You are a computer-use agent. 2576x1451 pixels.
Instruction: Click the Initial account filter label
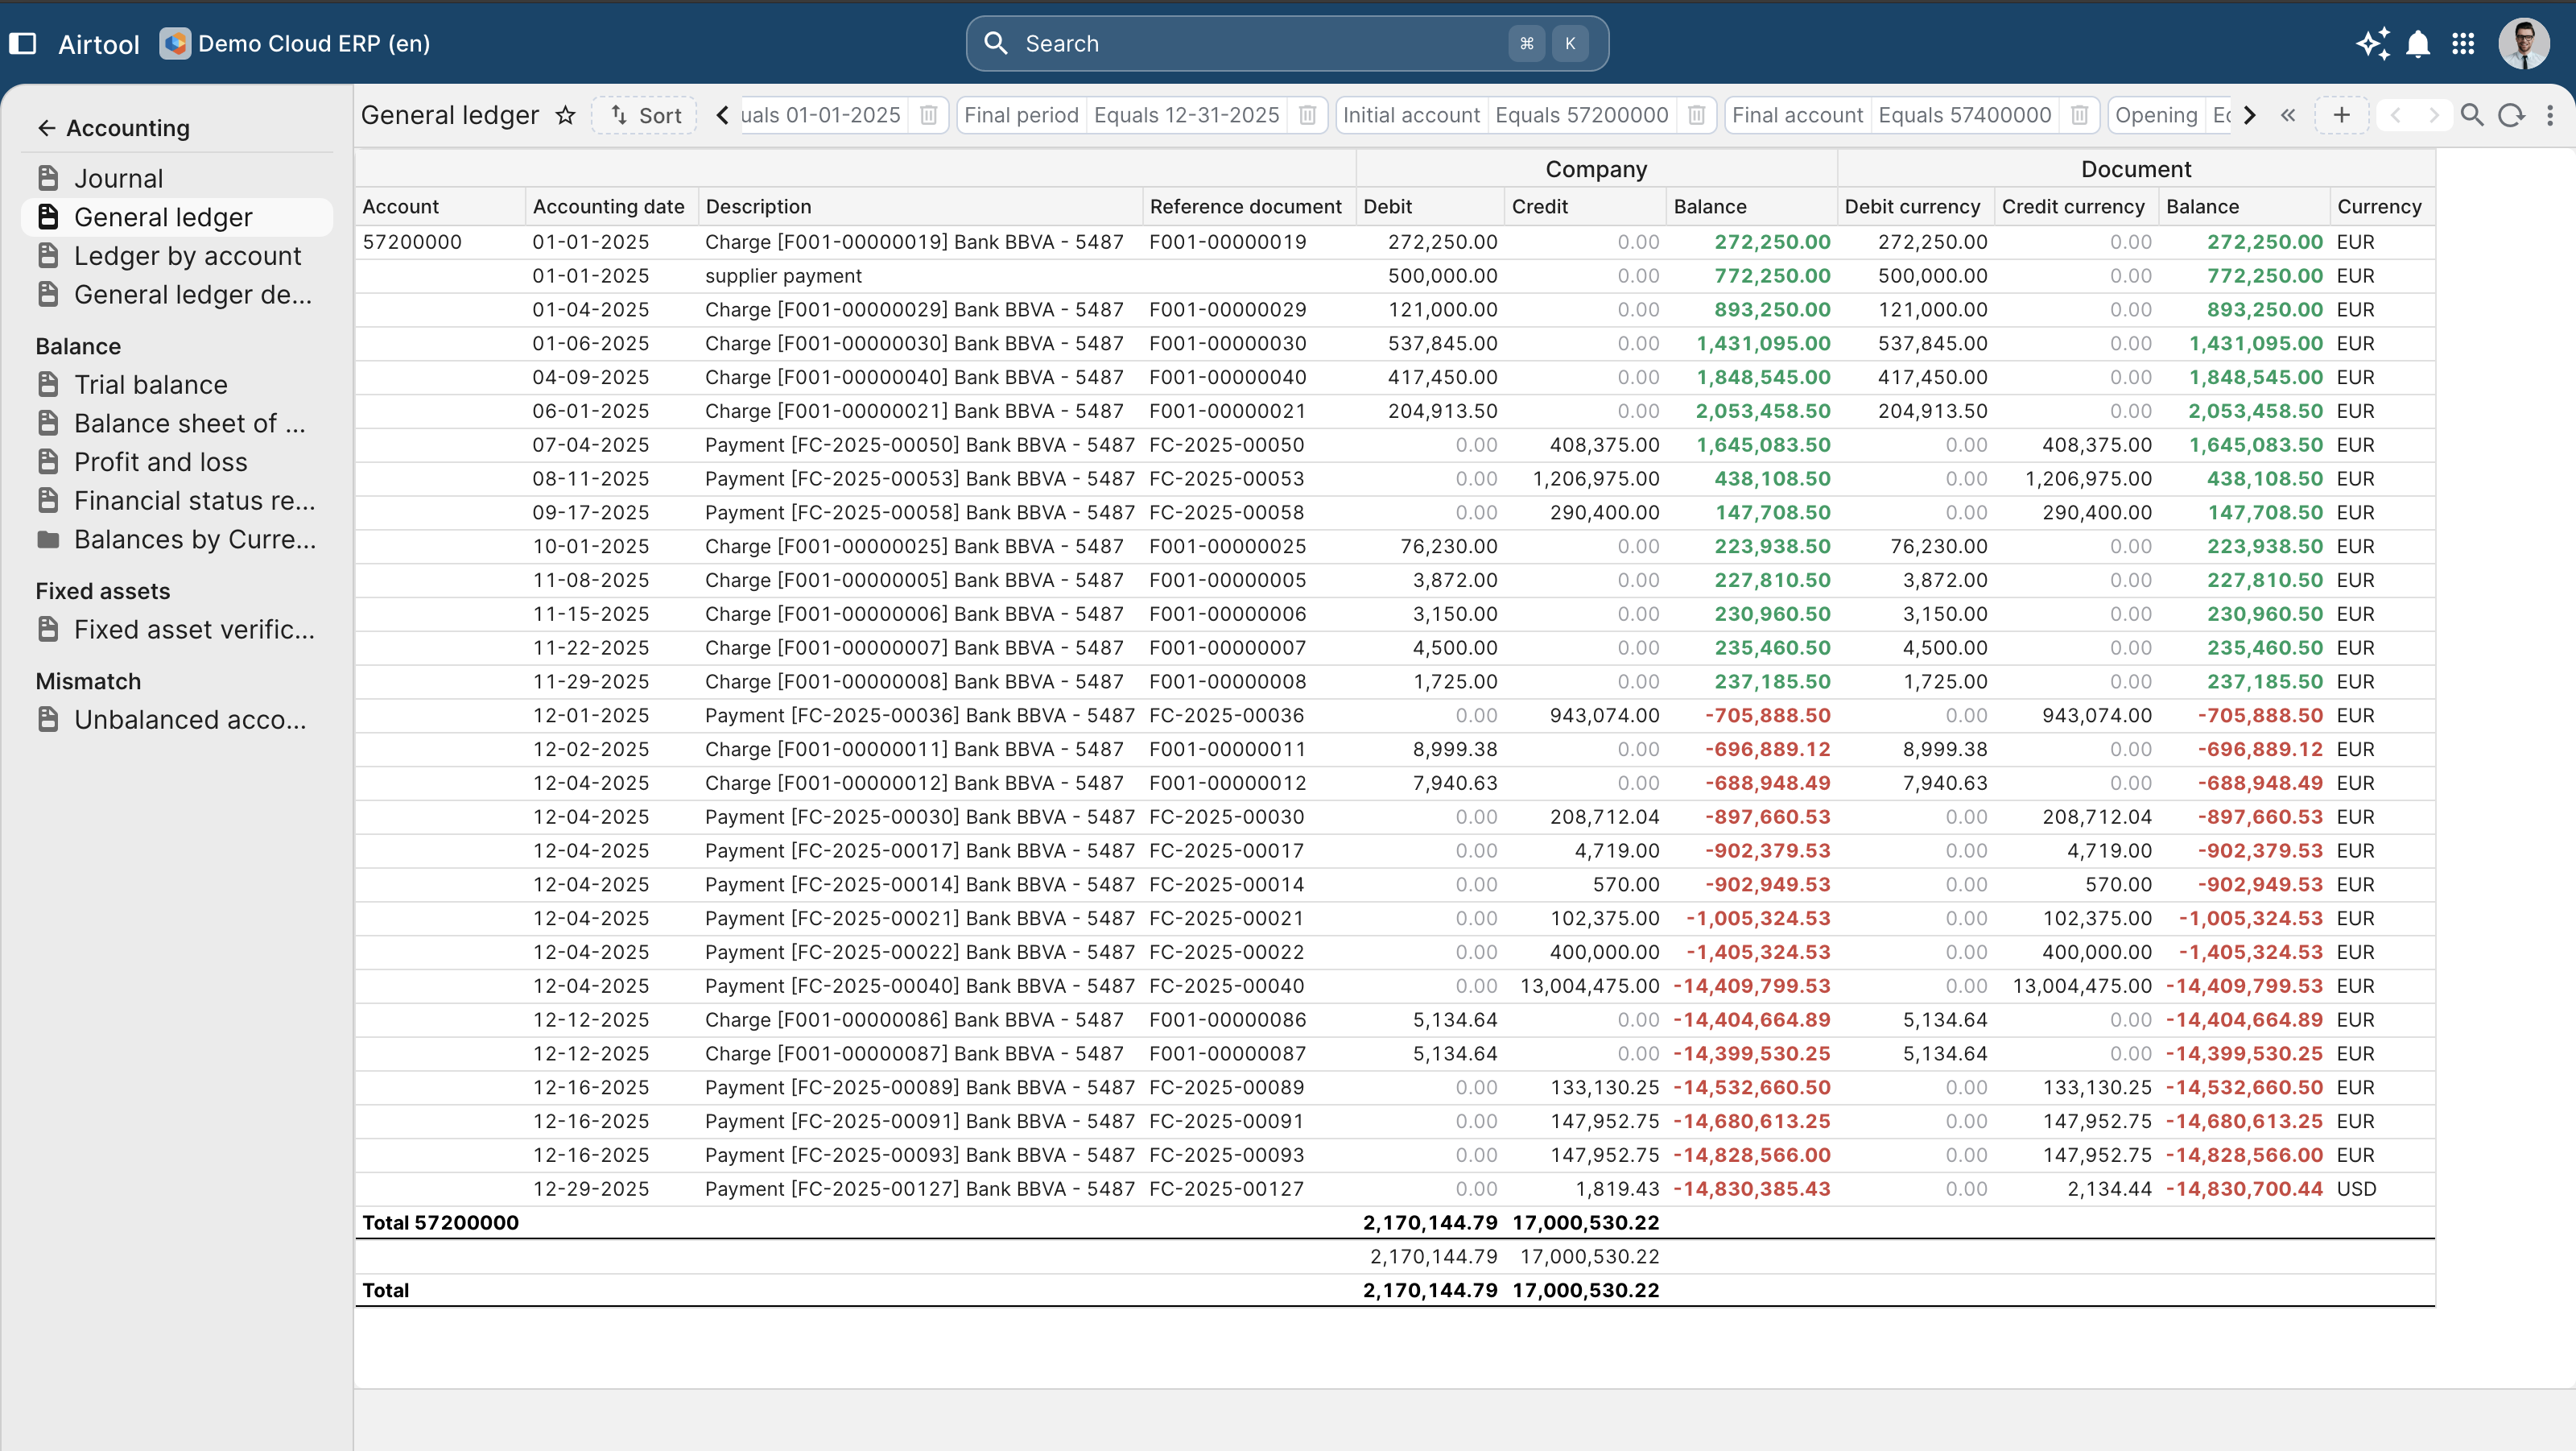pos(1411,115)
